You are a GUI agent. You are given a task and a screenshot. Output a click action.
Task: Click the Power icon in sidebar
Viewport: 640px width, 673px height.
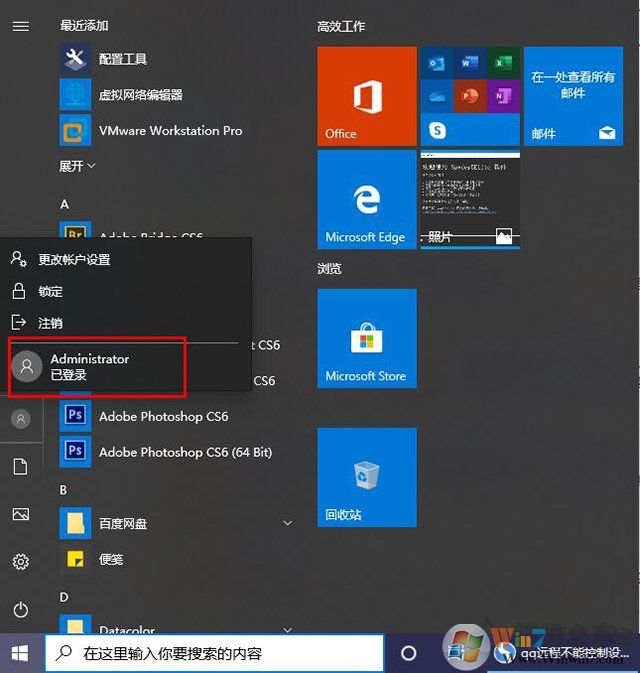click(21, 609)
